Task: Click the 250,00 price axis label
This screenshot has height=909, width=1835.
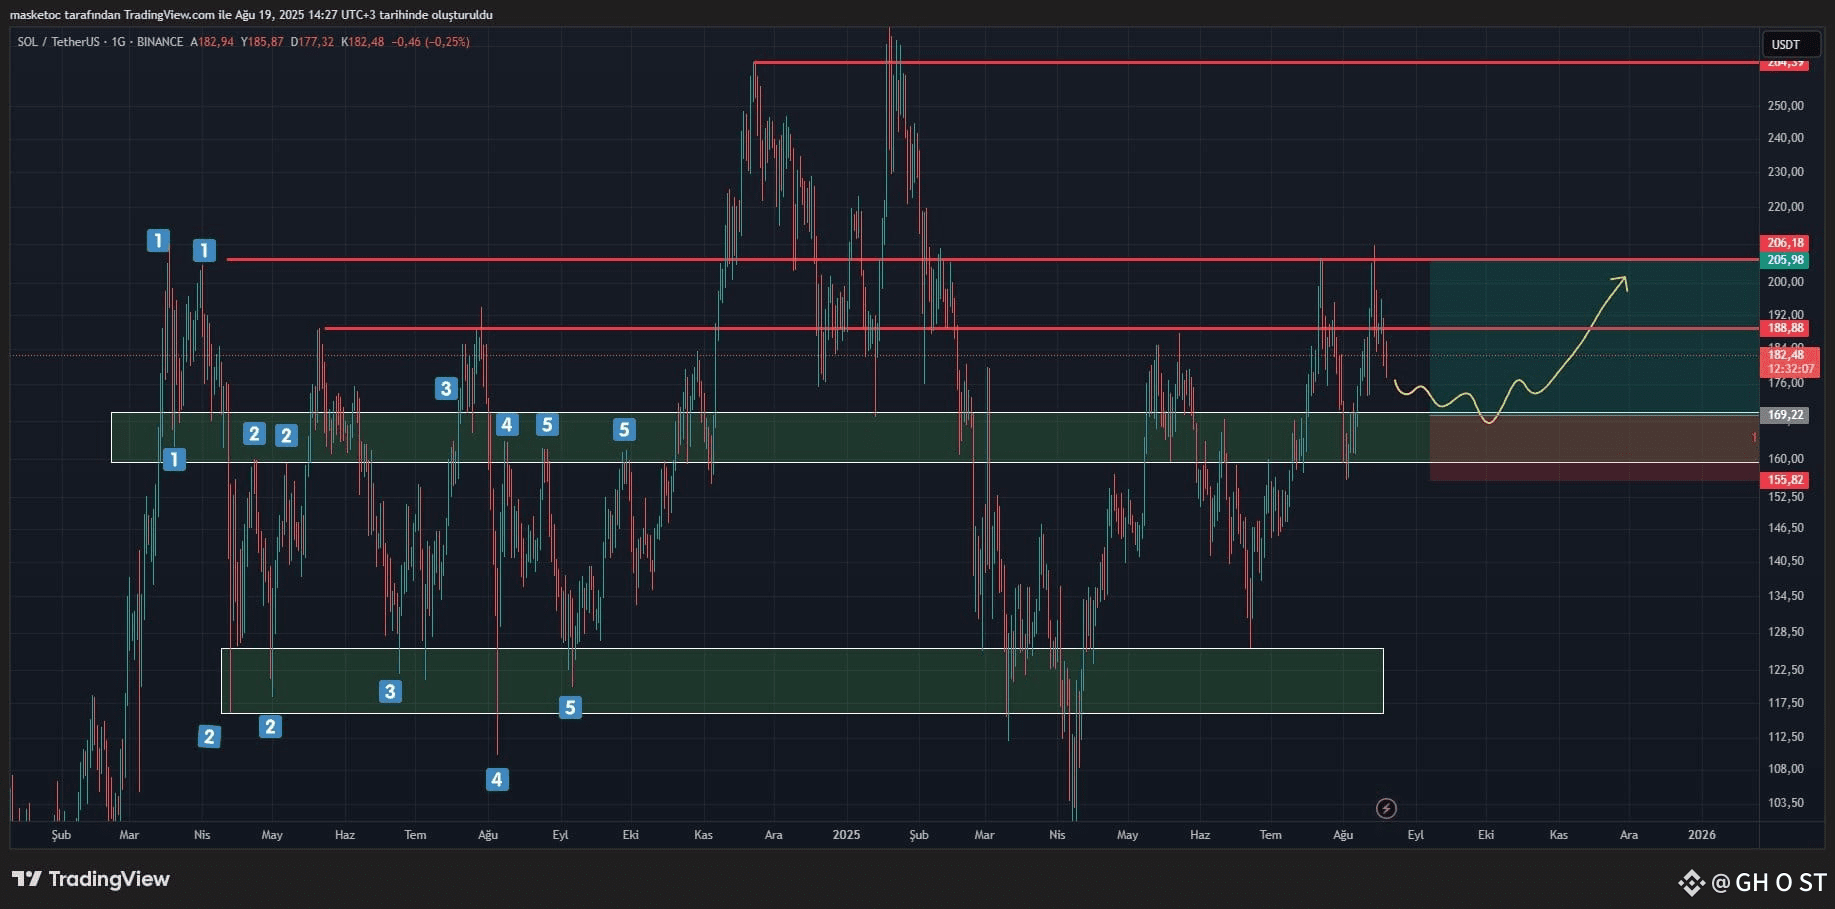Action: (1786, 106)
